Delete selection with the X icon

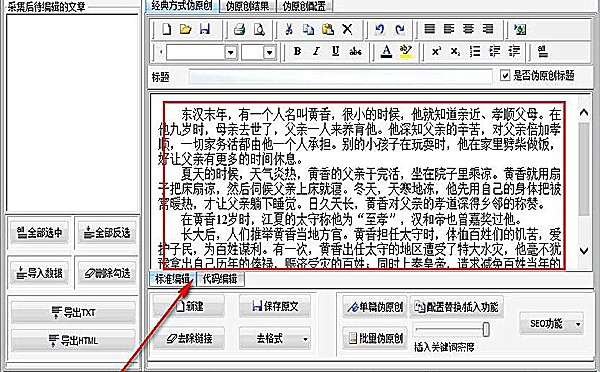tap(347, 29)
